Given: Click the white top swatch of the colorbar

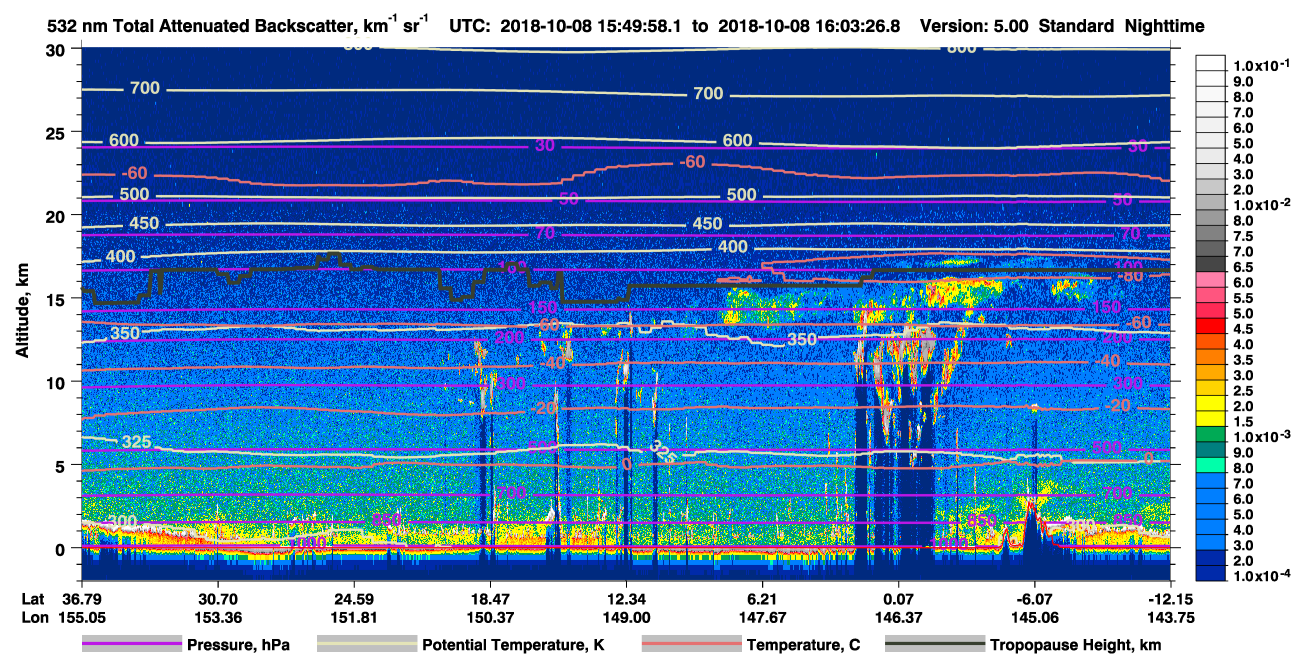Looking at the screenshot, I should tap(1210, 63).
